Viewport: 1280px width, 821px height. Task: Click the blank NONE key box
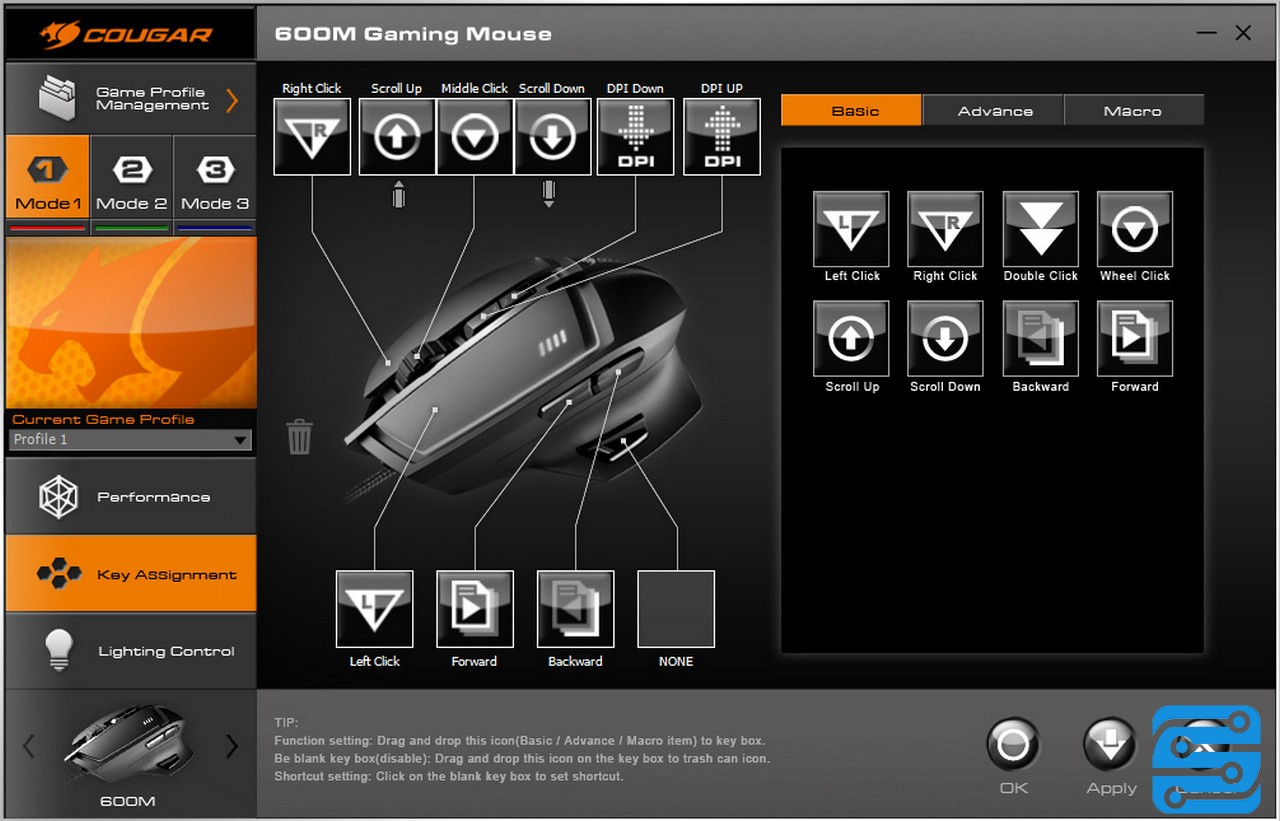(x=676, y=610)
